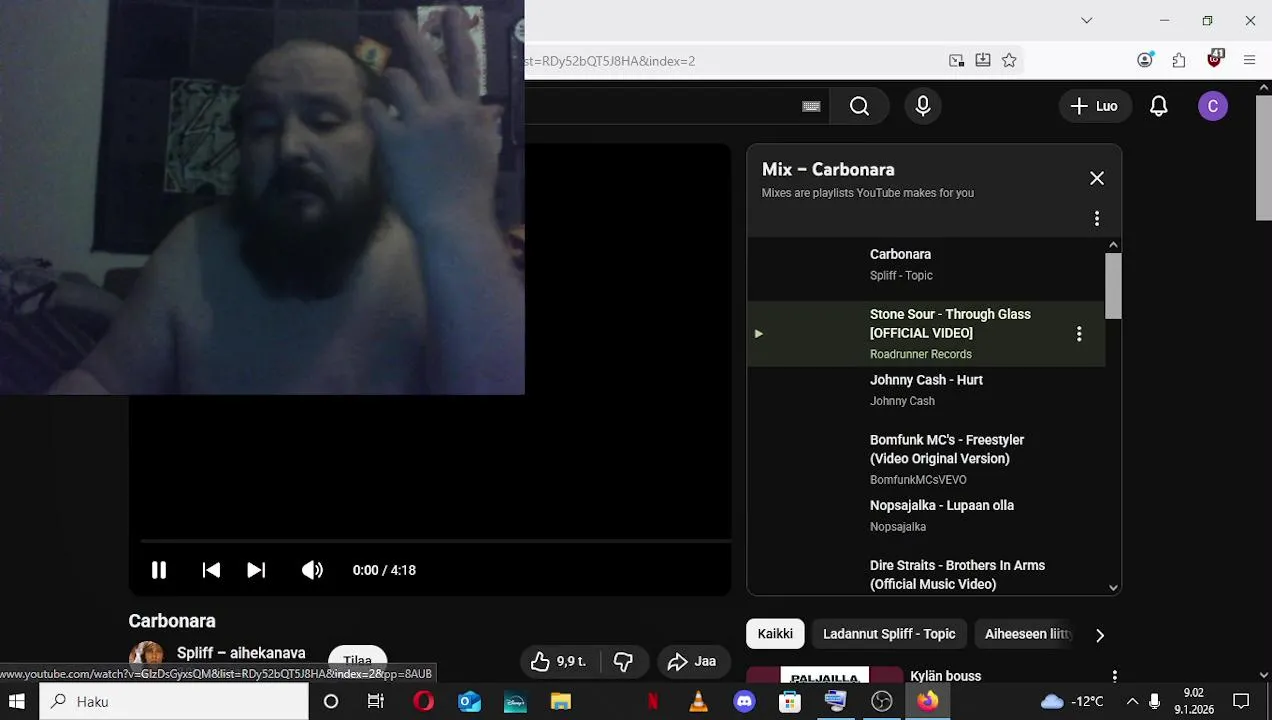Viewport: 1272px width, 720px height.
Task: Open OBS Studio from the taskbar
Action: point(881,701)
